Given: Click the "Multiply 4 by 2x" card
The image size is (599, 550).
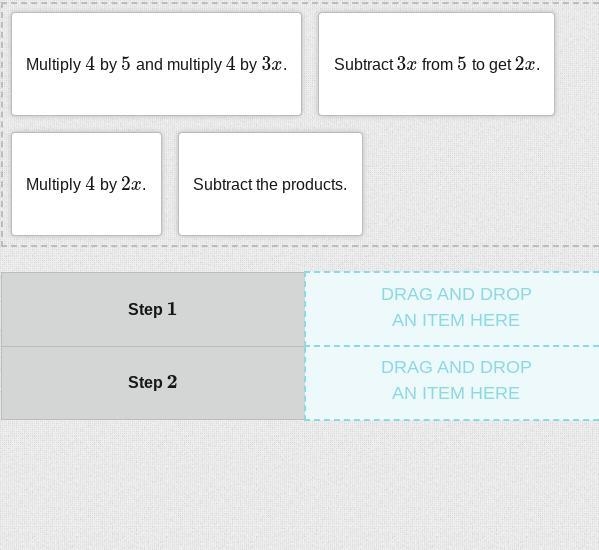Looking at the screenshot, I should 86,184.
